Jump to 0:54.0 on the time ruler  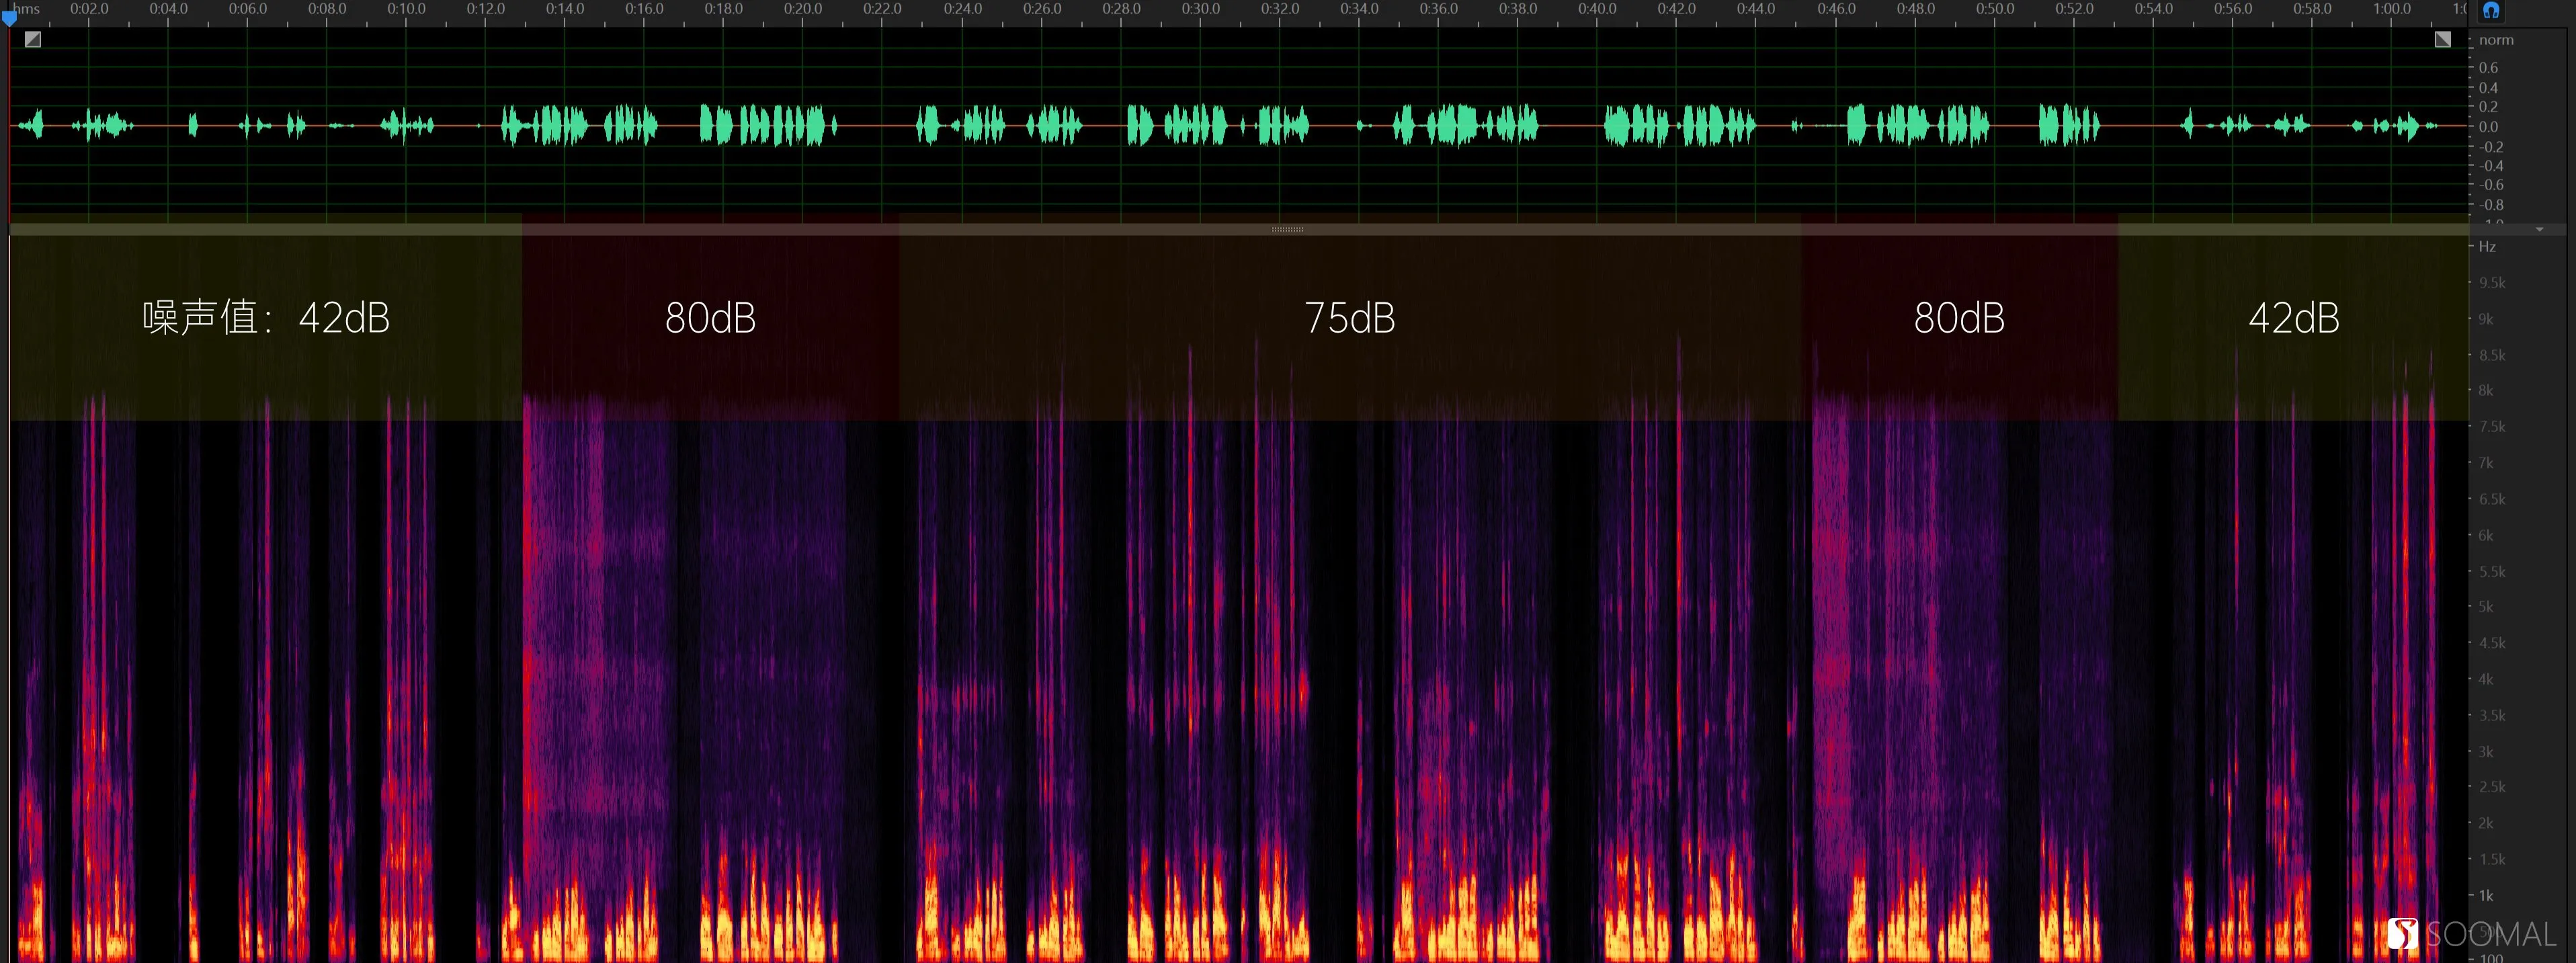coord(2154,9)
